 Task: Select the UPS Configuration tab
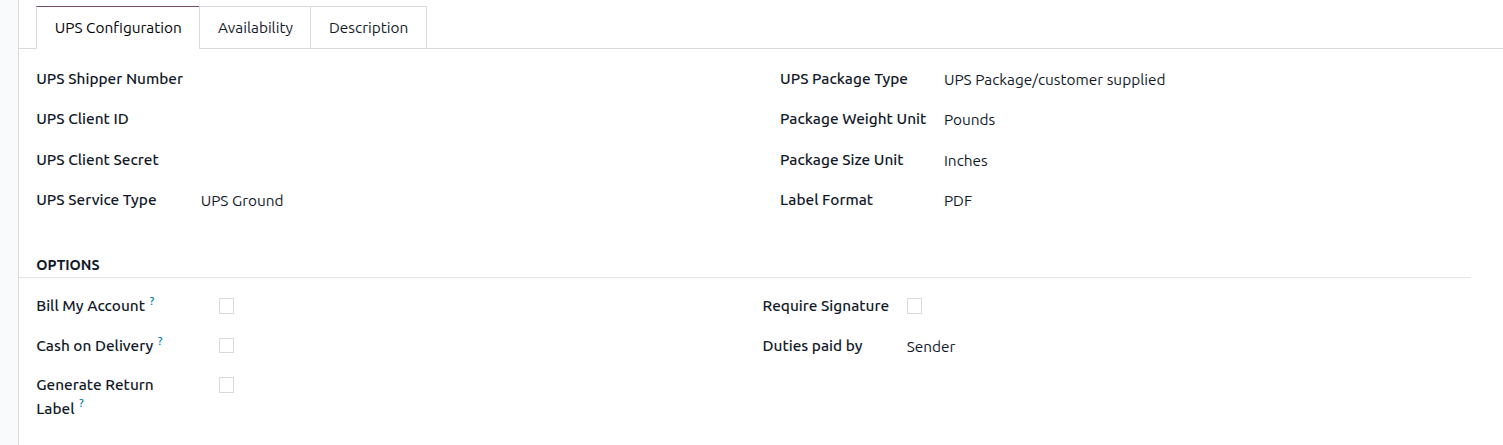pyautogui.click(x=118, y=28)
